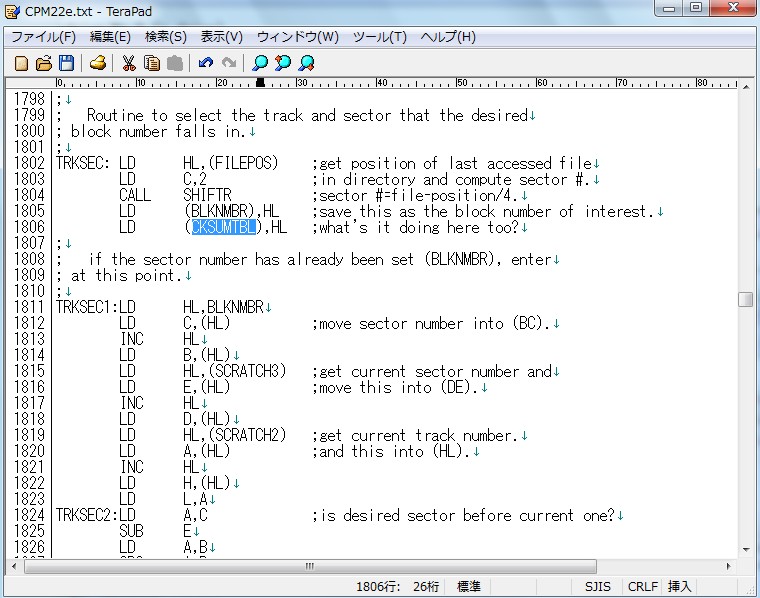Viewport: 760px width, 598px height.
Task: Open the 編集(E) menu
Action: click(x=110, y=37)
